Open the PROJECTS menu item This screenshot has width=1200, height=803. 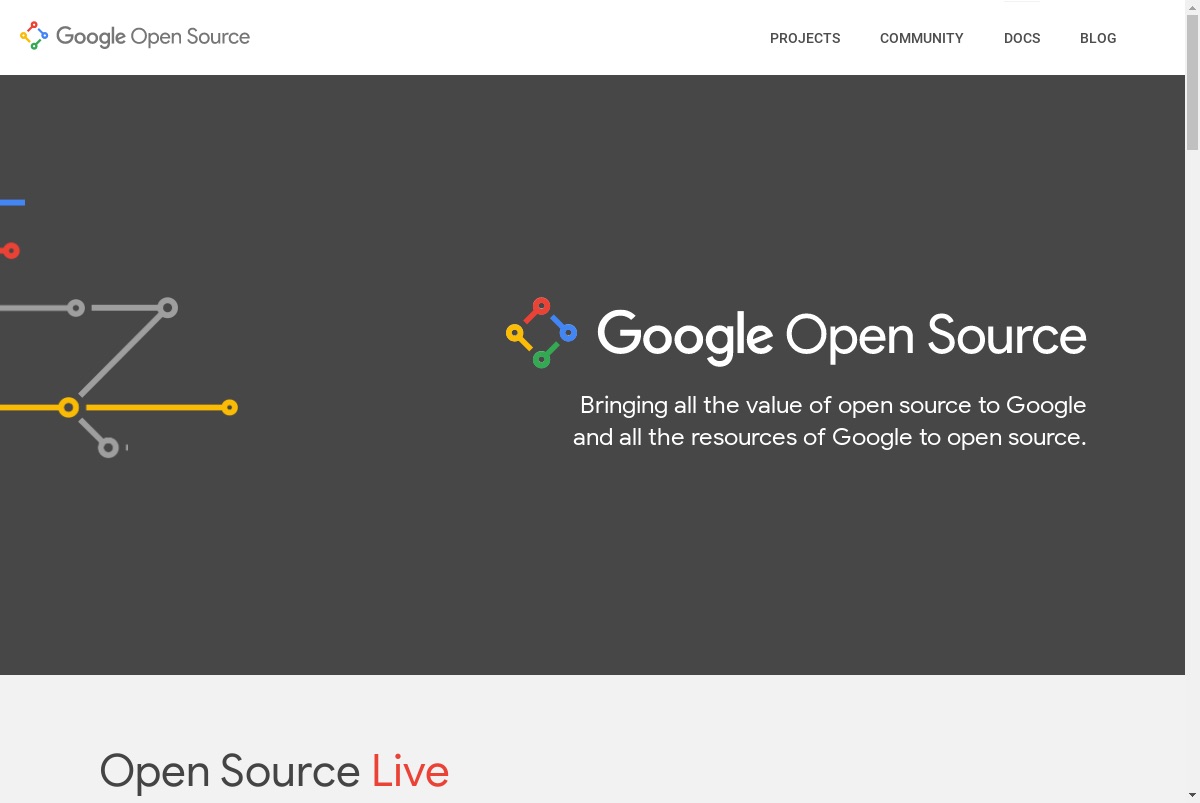[x=805, y=38]
